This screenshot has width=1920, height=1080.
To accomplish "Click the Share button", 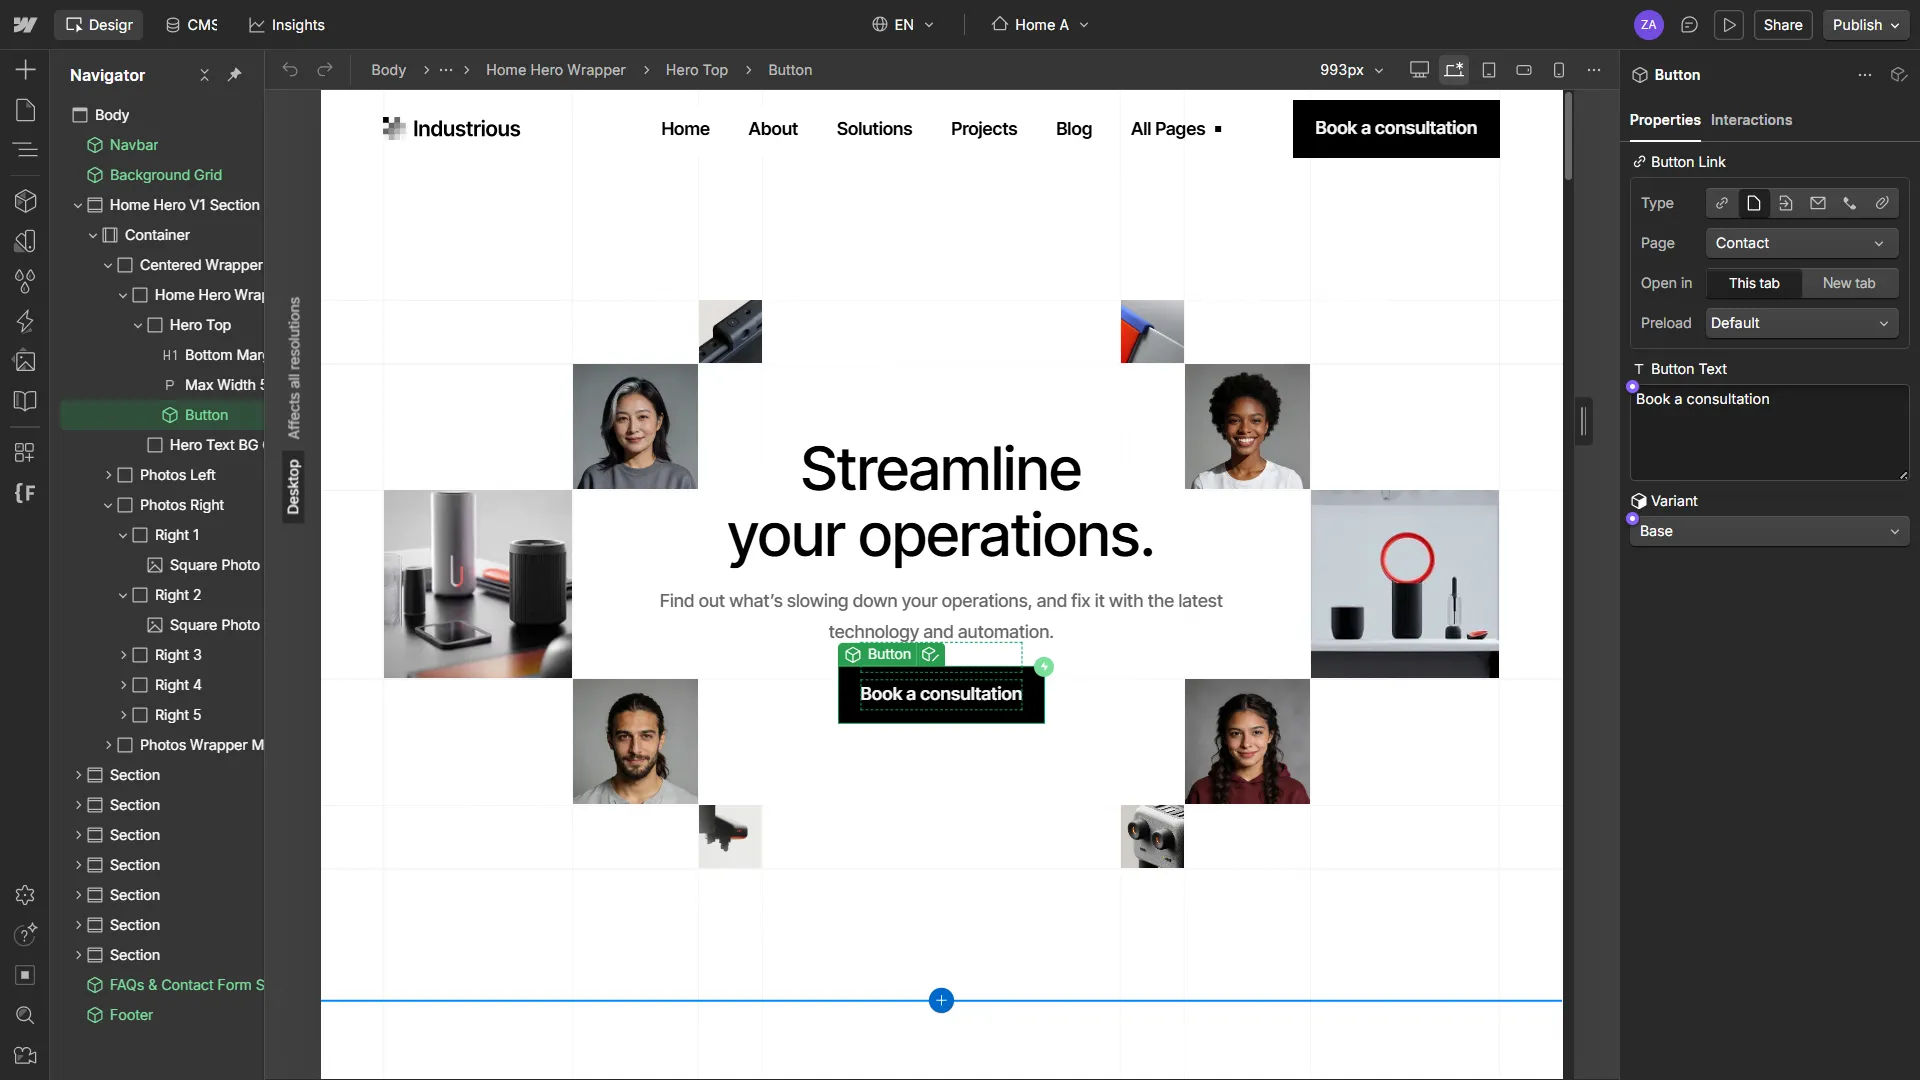I will [x=1783, y=25].
